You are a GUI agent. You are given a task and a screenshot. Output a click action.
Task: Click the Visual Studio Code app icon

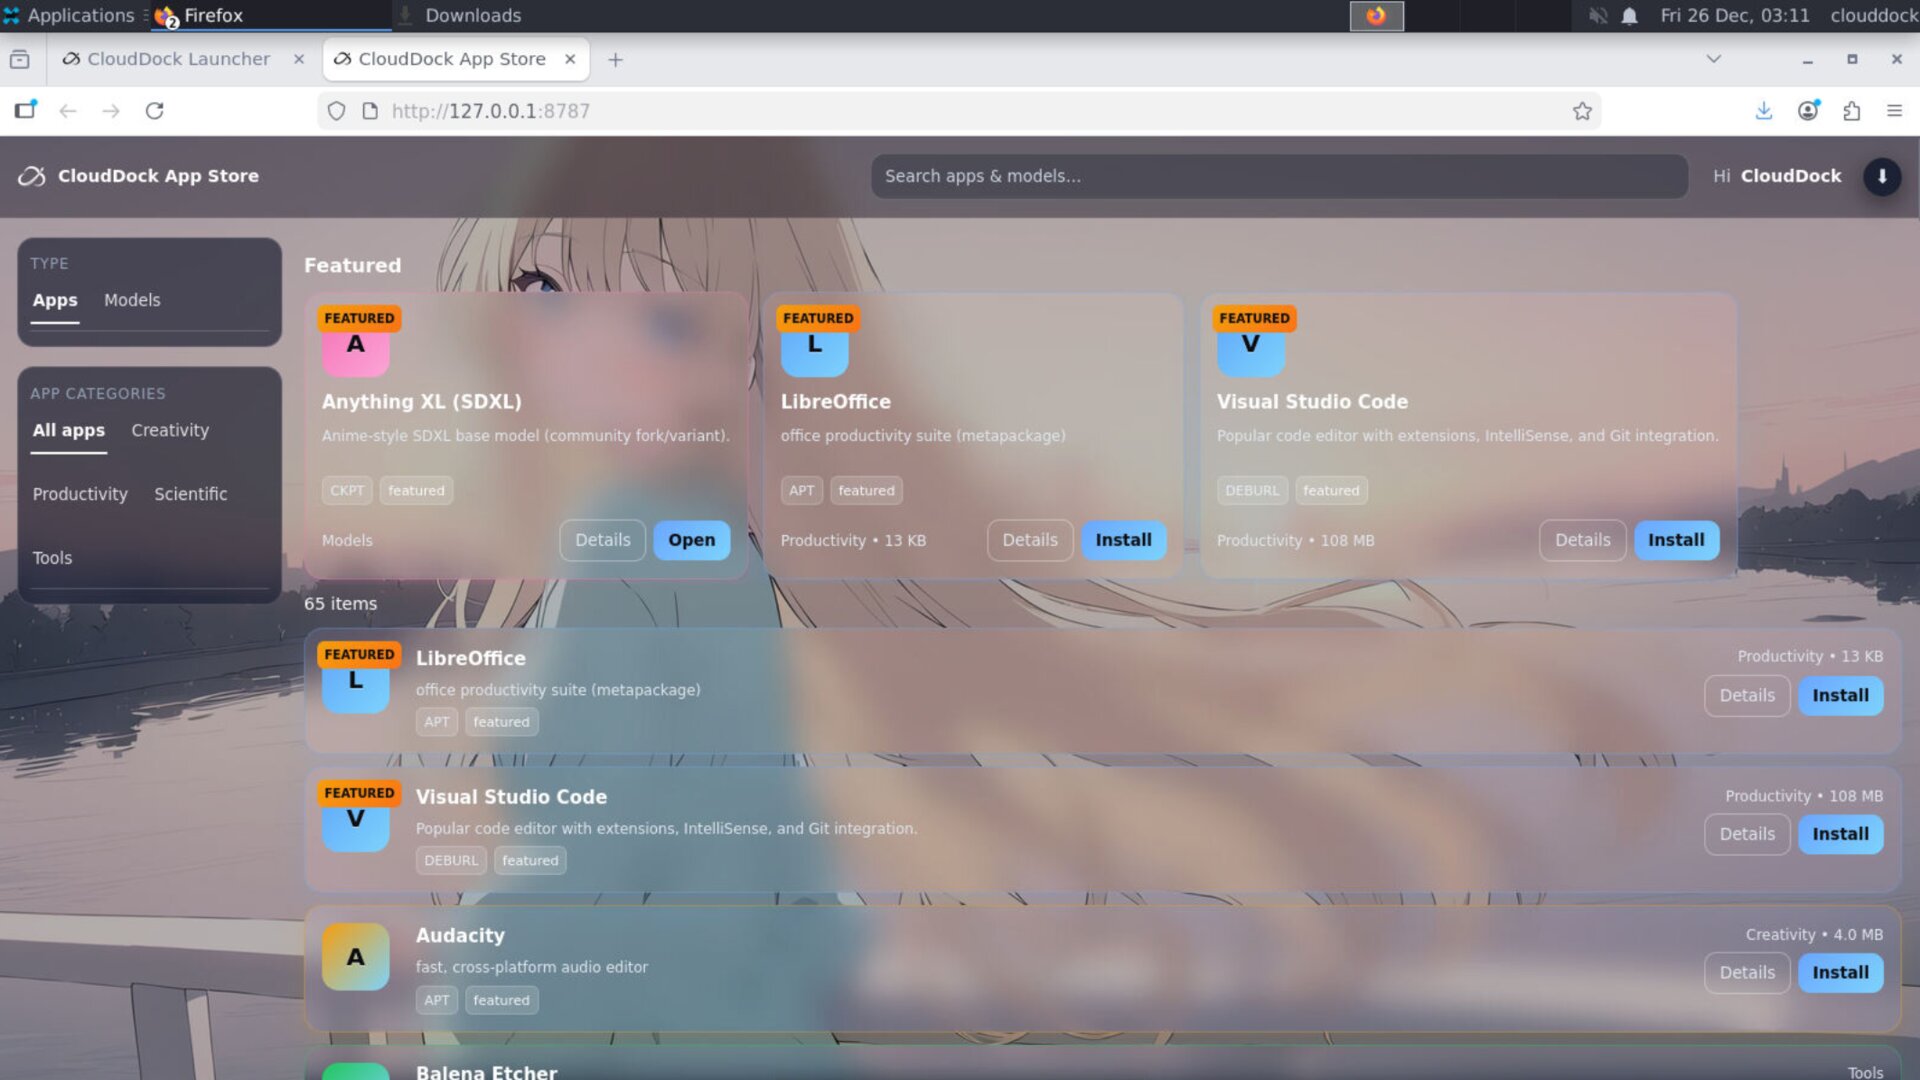pos(1251,345)
